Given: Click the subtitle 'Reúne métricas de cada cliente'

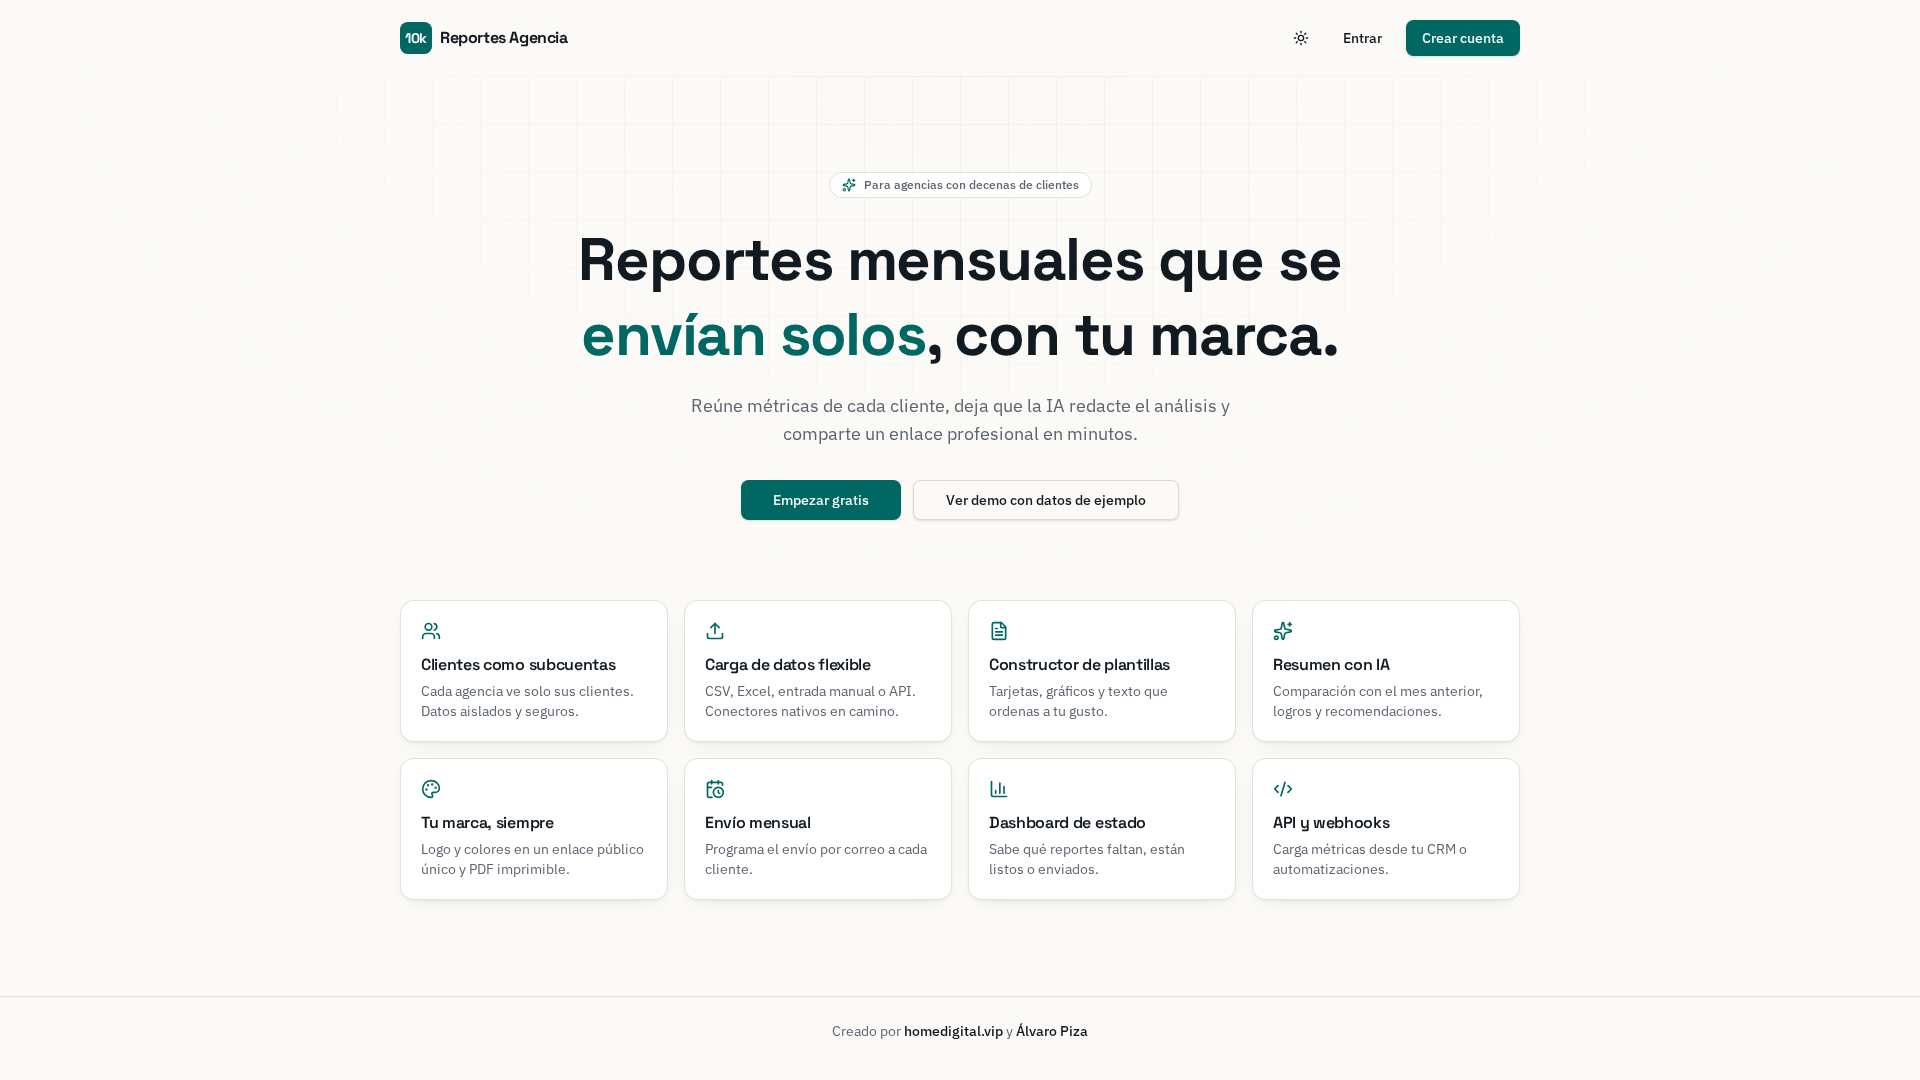Looking at the screenshot, I should (x=818, y=406).
